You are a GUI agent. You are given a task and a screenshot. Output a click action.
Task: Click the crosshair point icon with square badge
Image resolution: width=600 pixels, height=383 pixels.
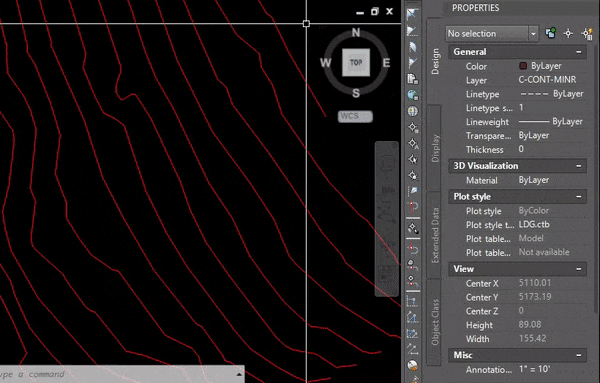point(412,127)
